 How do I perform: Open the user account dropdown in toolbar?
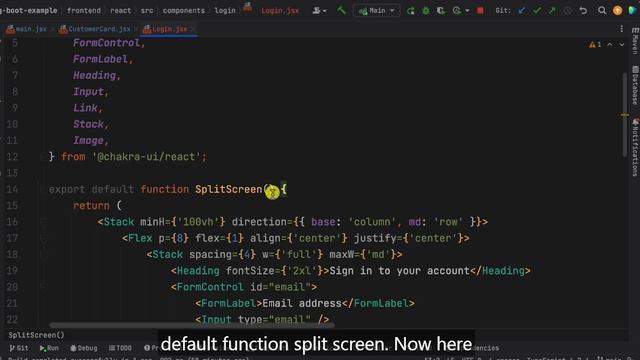[x=319, y=11]
